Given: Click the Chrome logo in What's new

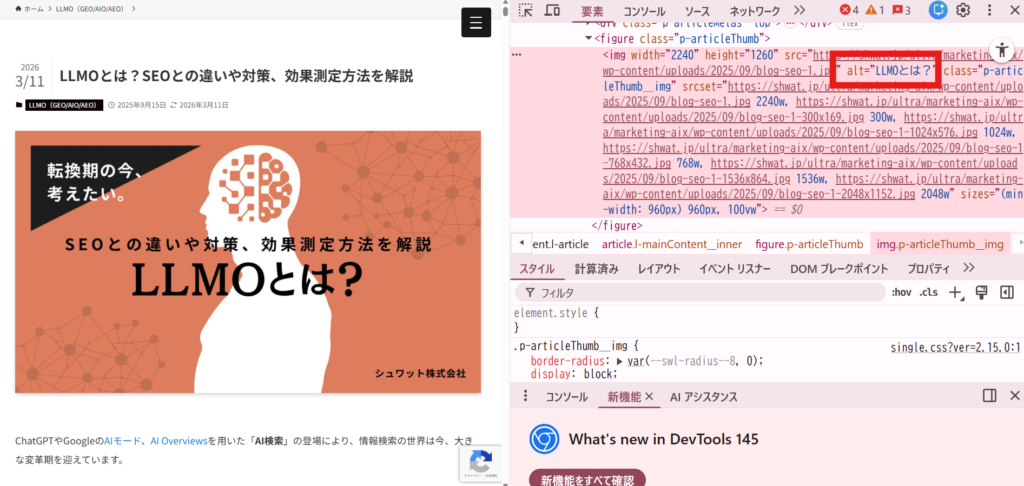Looking at the screenshot, I should (x=544, y=439).
